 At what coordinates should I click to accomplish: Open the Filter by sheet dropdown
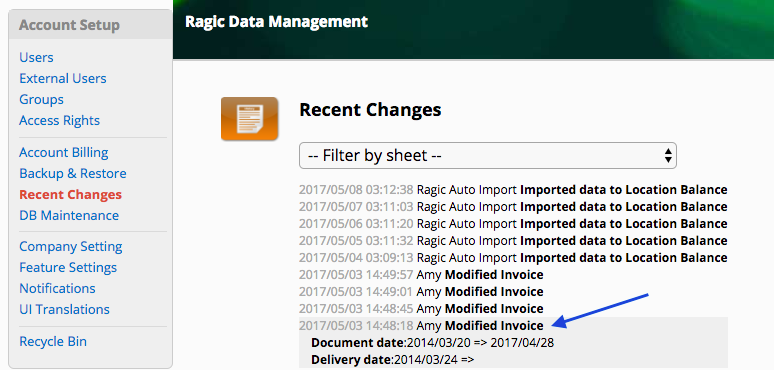pos(488,156)
